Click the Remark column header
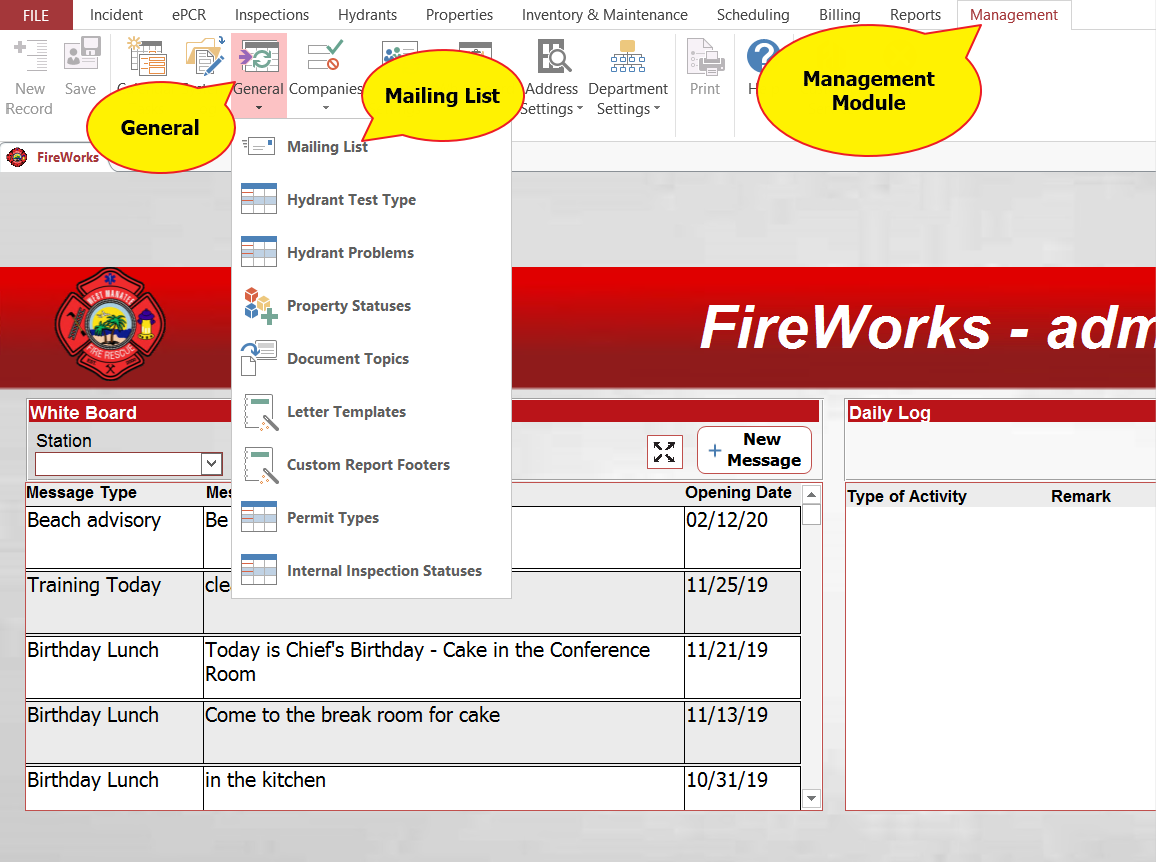The height and width of the screenshot is (862, 1156). point(1081,496)
